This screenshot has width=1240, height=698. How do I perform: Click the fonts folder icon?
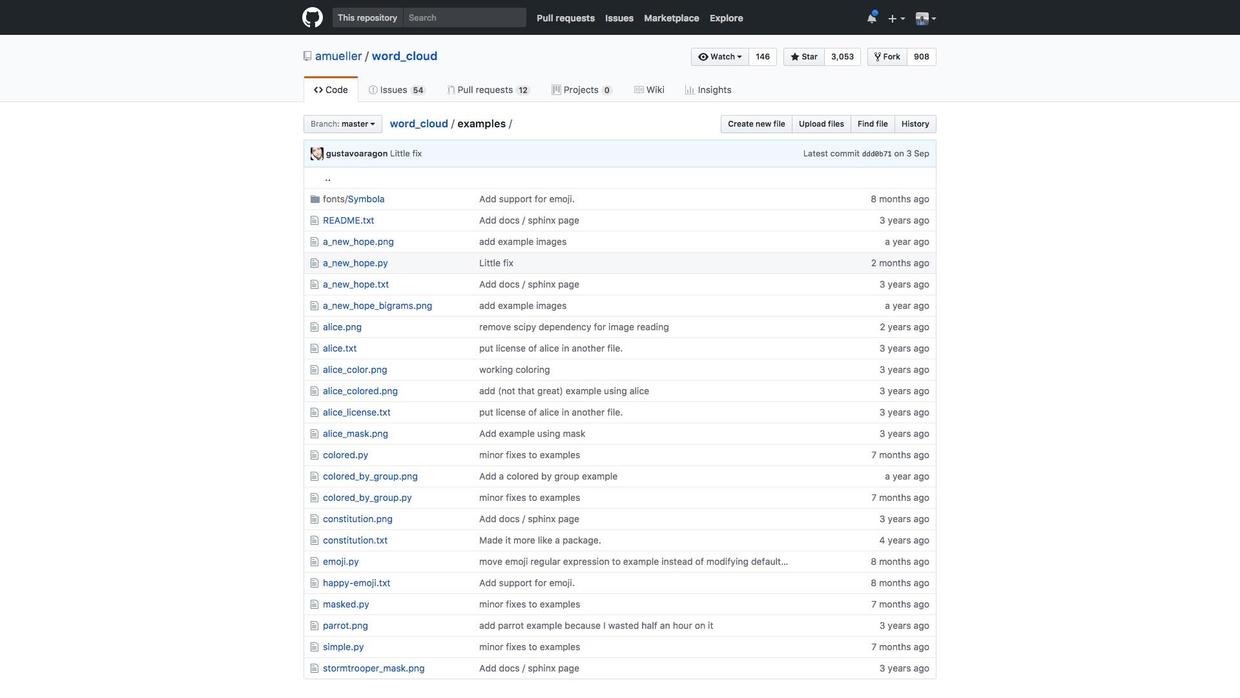(315, 199)
